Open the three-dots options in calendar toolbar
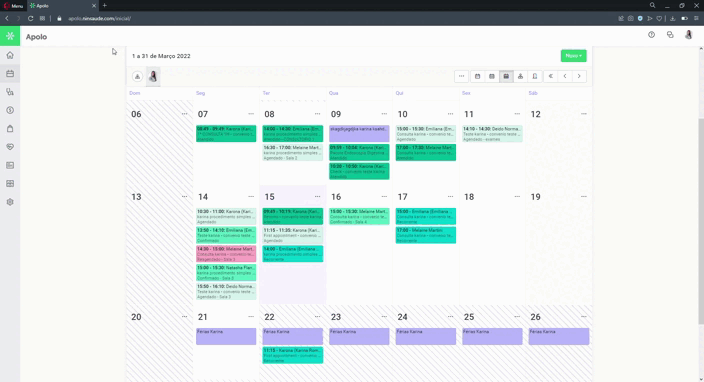704x382 pixels. pyautogui.click(x=461, y=76)
